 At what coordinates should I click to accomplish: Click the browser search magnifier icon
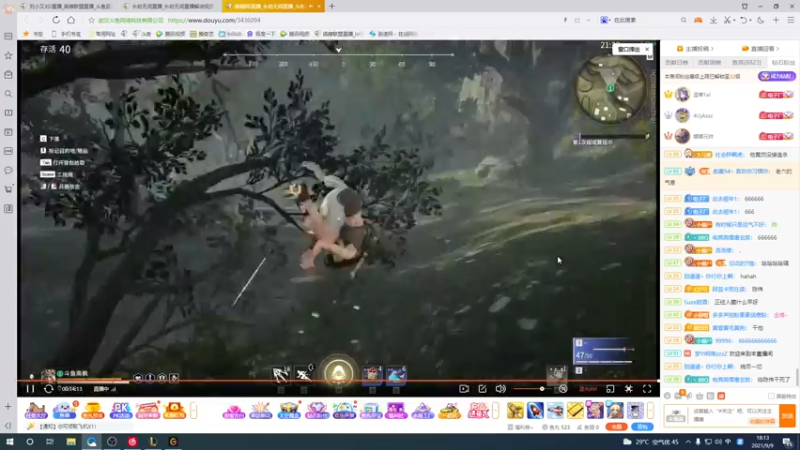[683, 20]
